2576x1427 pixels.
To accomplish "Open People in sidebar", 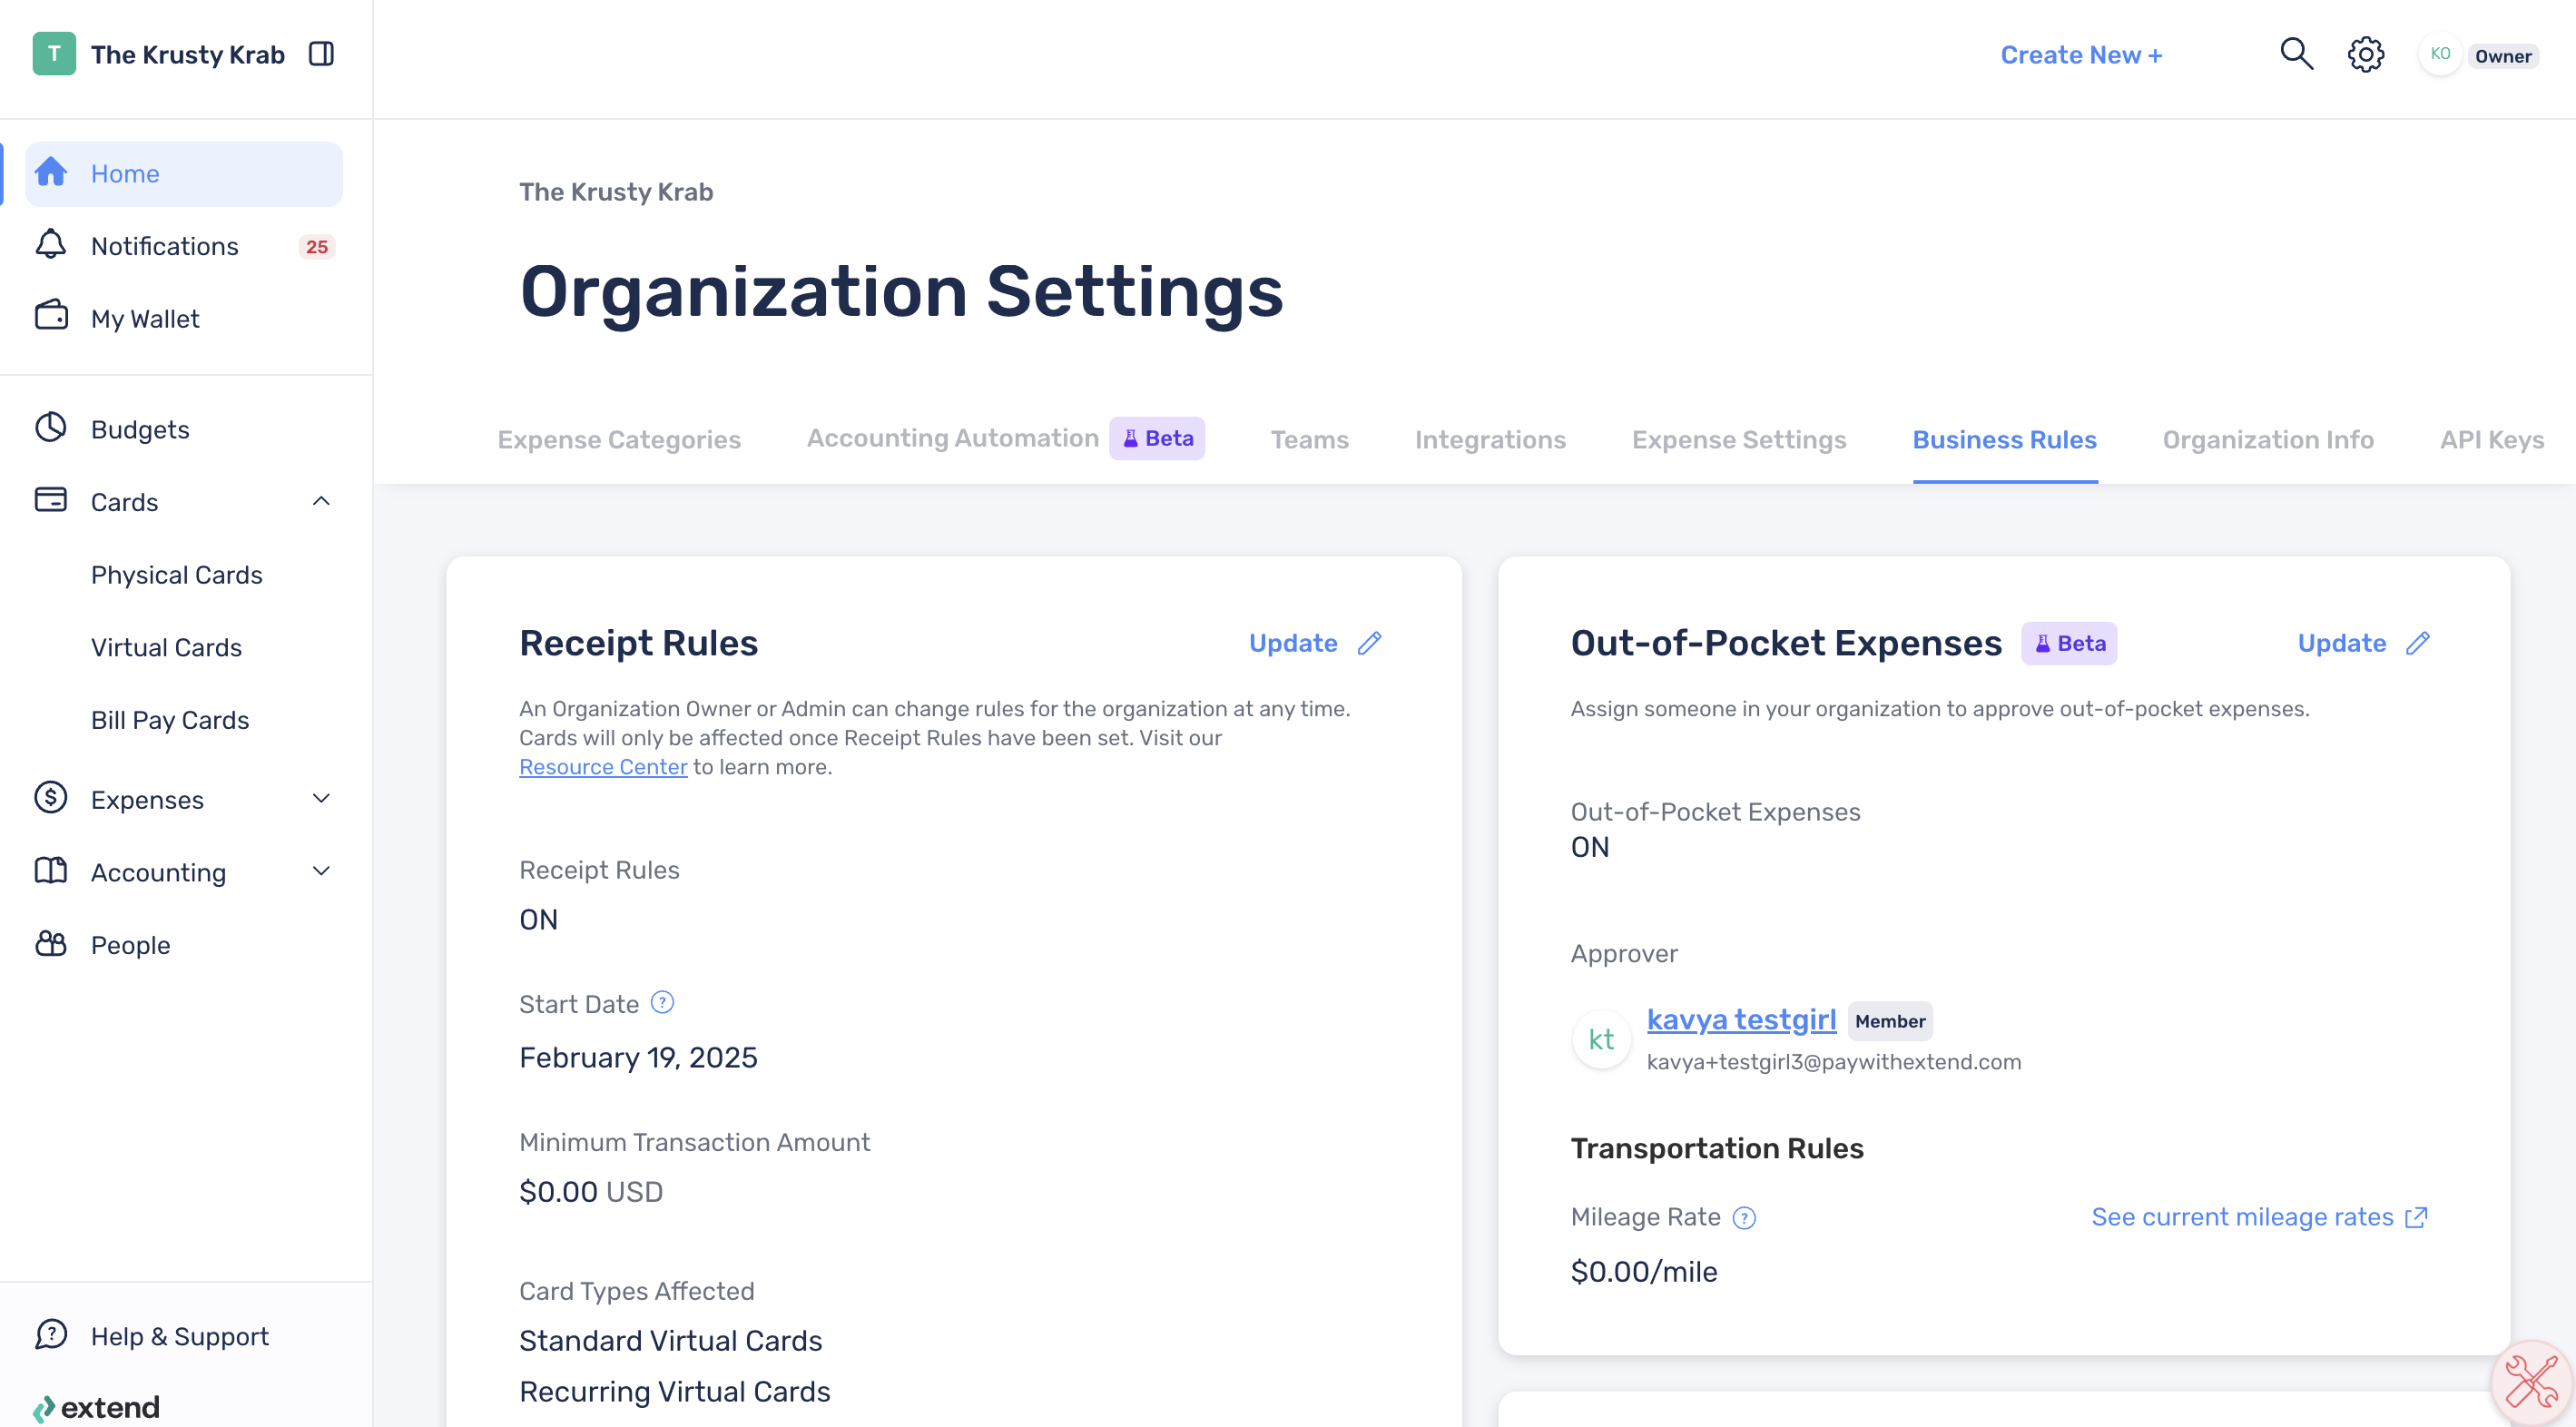I will tap(184, 945).
